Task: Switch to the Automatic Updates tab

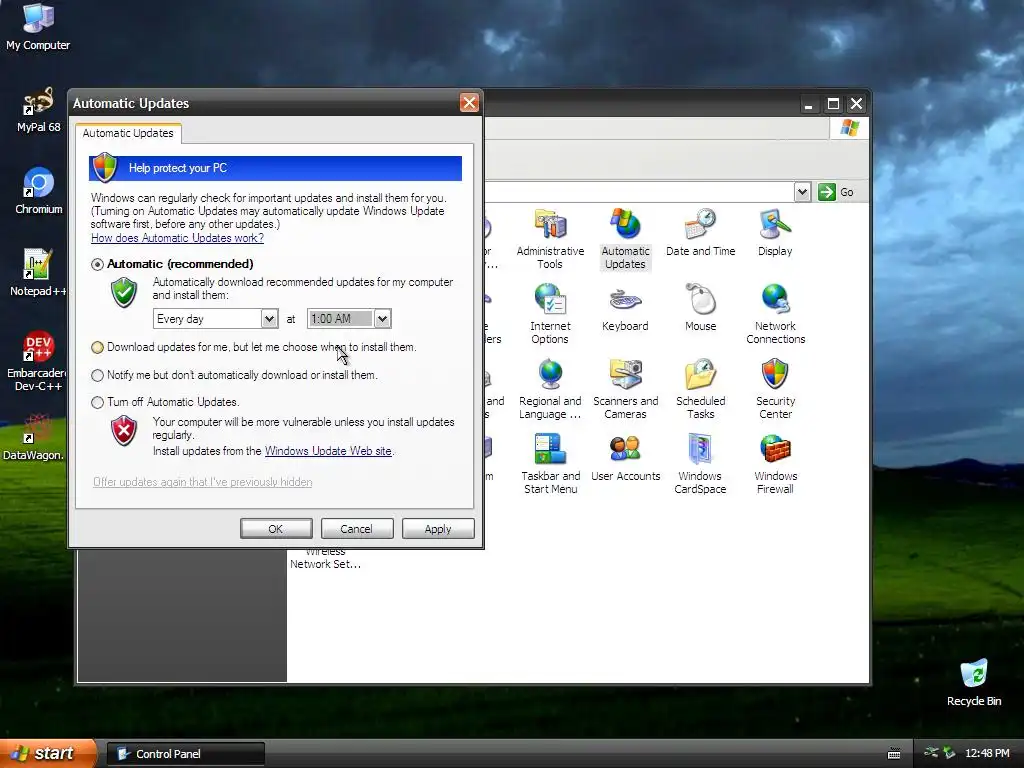Action: (x=128, y=133)
